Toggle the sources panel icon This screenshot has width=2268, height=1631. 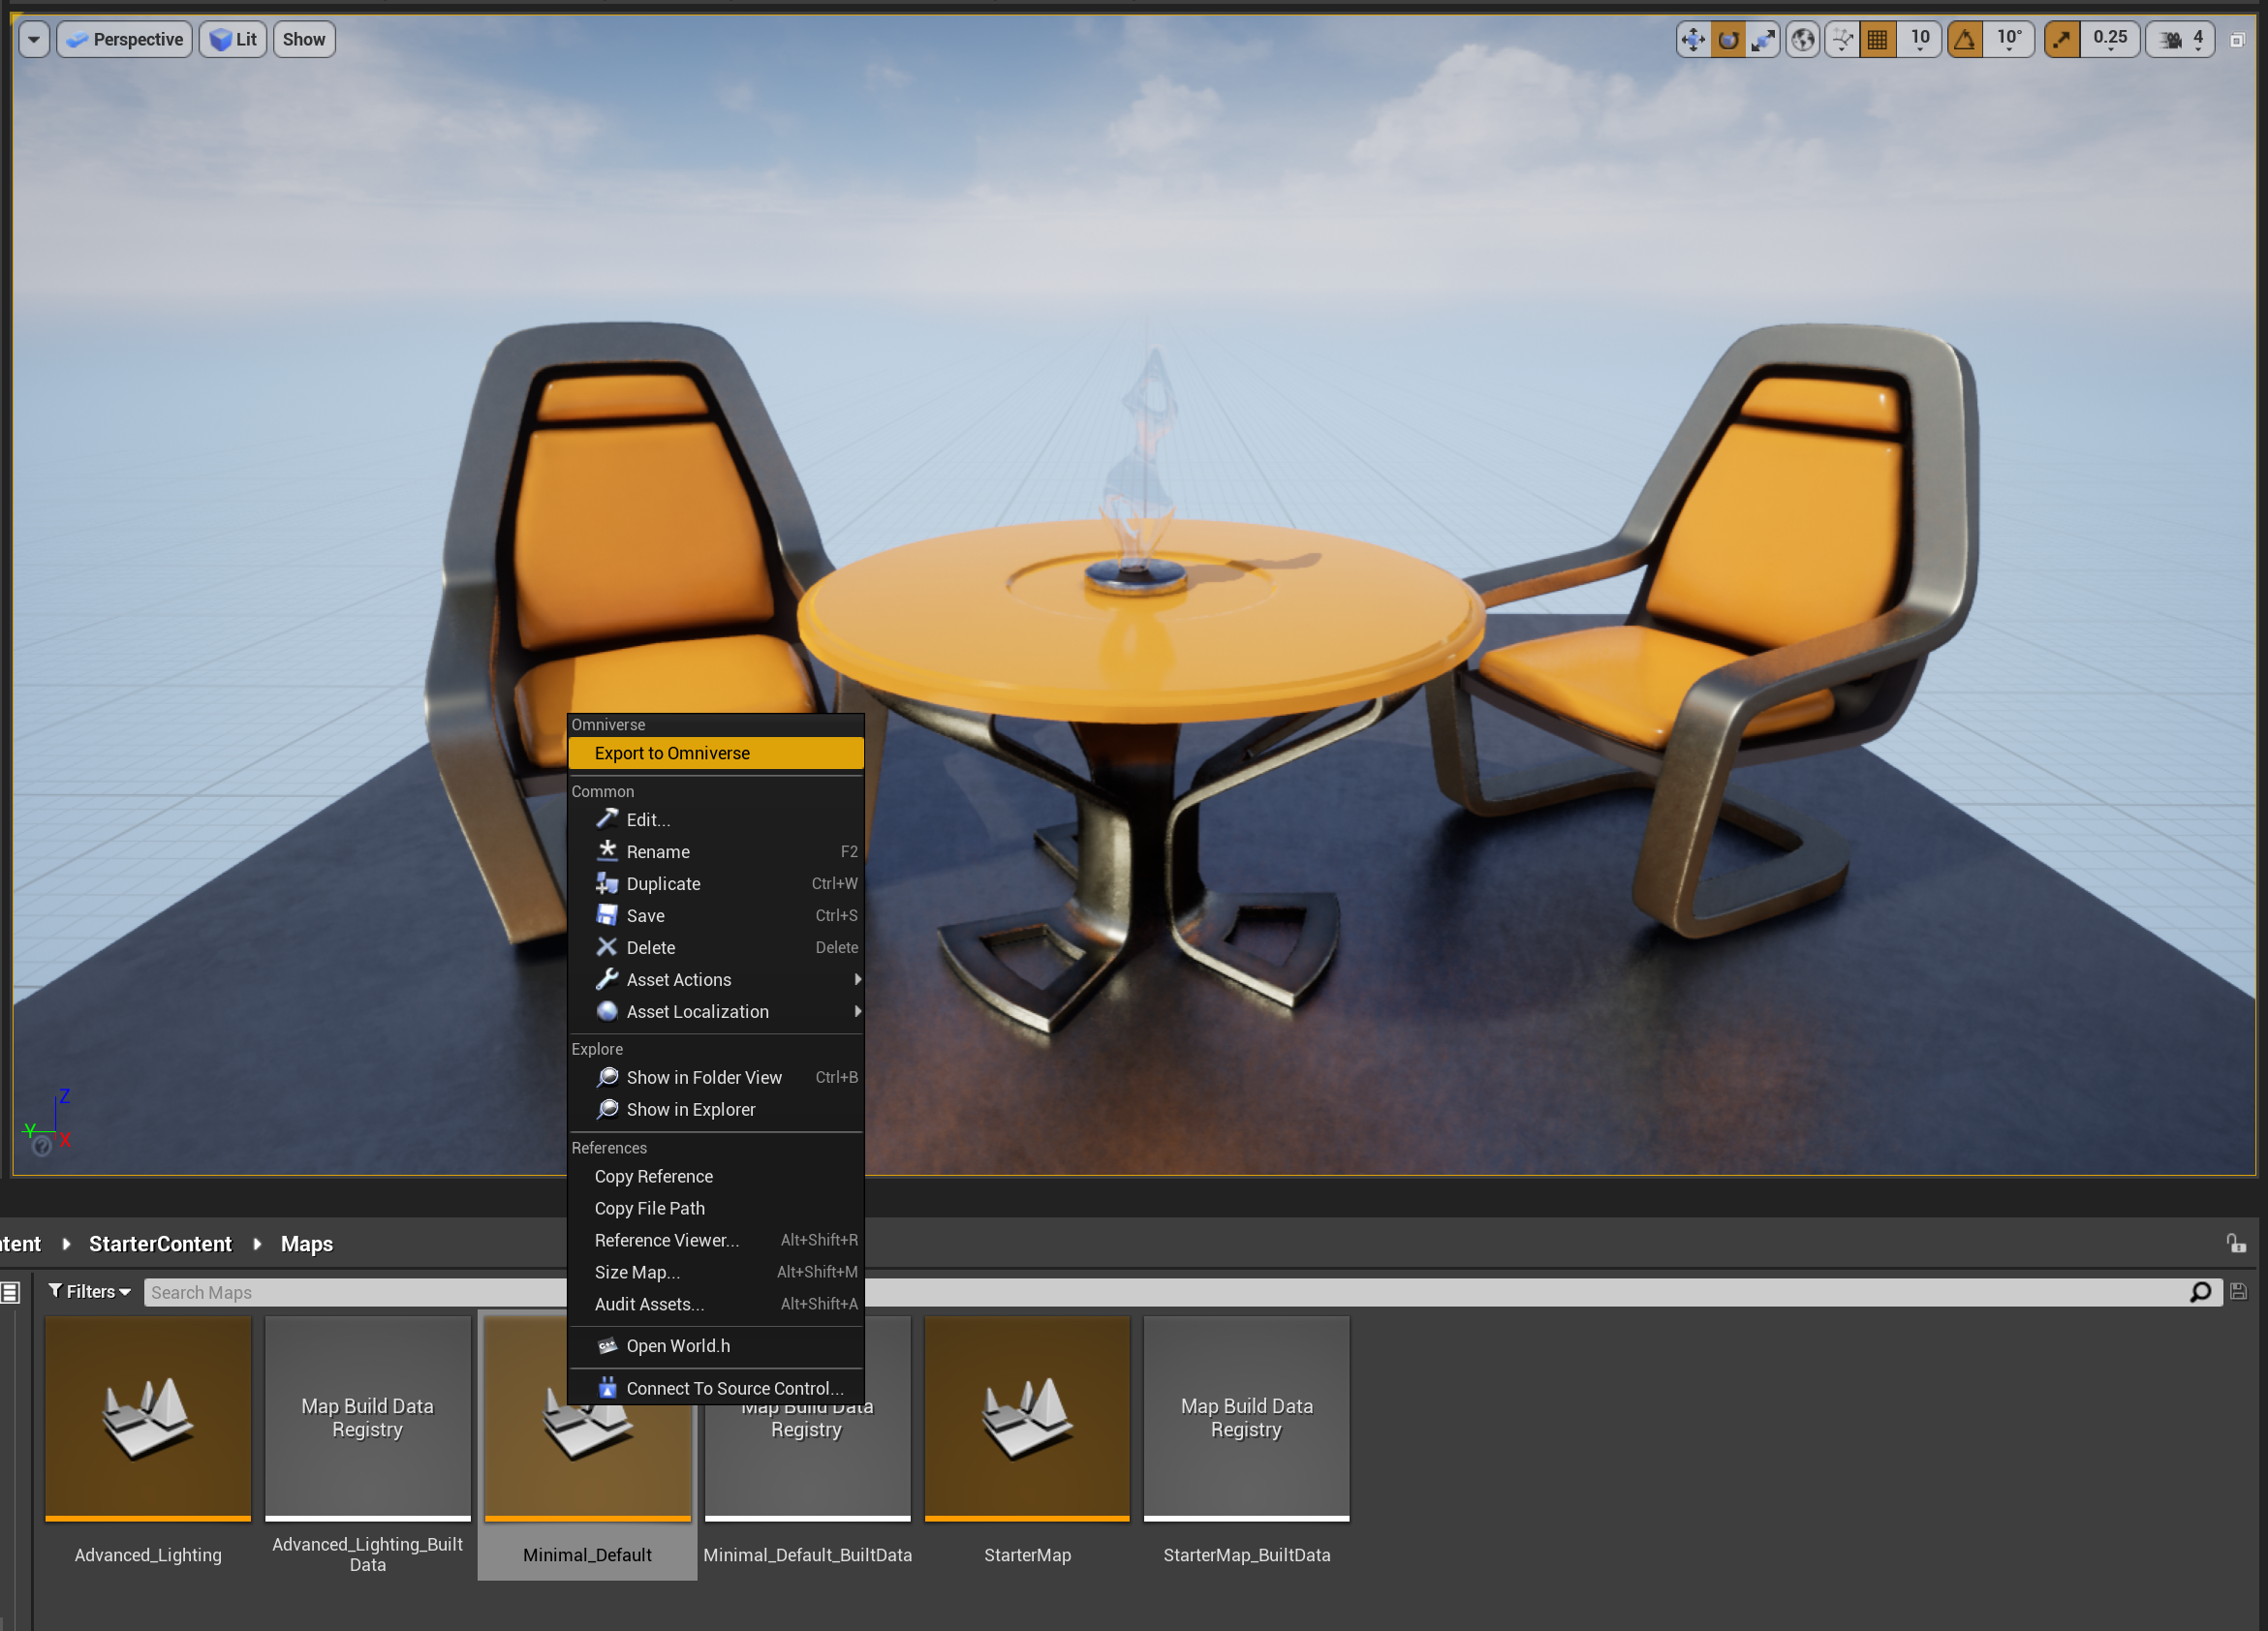coord(10,1293)
